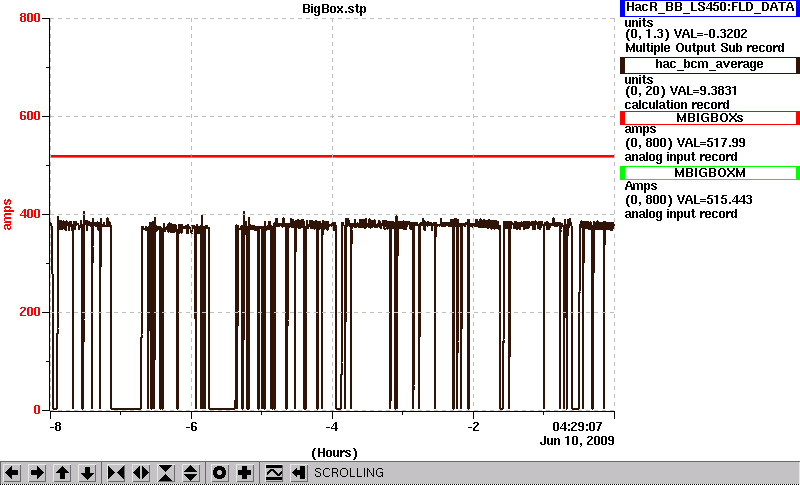The image size is (800, 485).
Task: Zoom in horizontally with the inward bowtie icon
Action: (x=116, y=473)
